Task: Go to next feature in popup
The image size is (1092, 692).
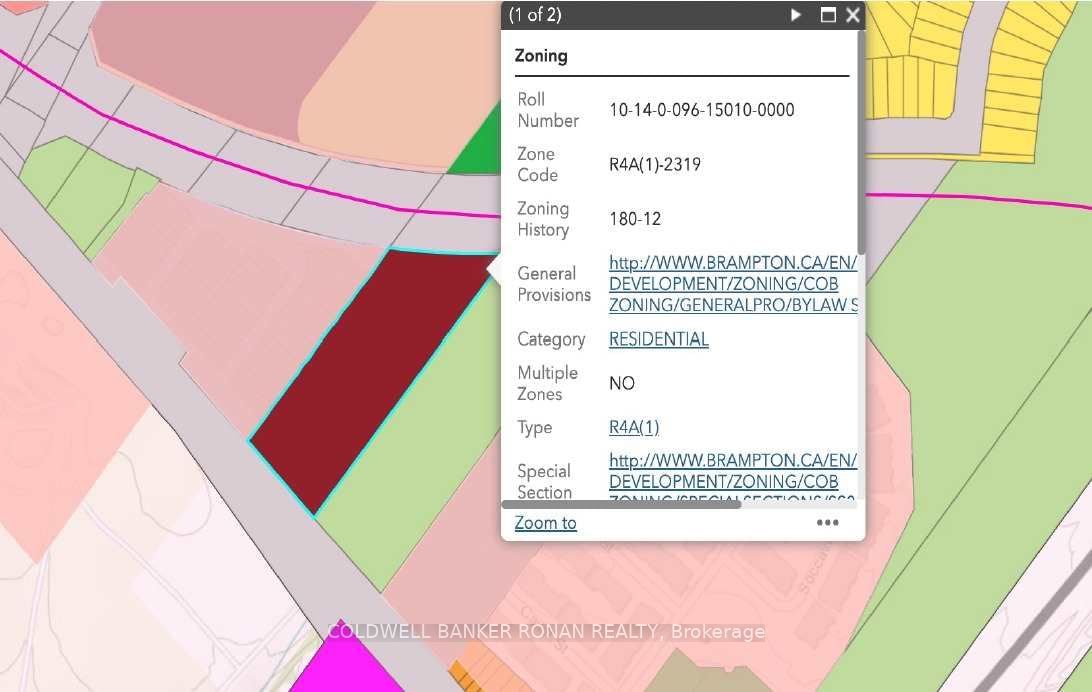Action: [x=795, y=15]
